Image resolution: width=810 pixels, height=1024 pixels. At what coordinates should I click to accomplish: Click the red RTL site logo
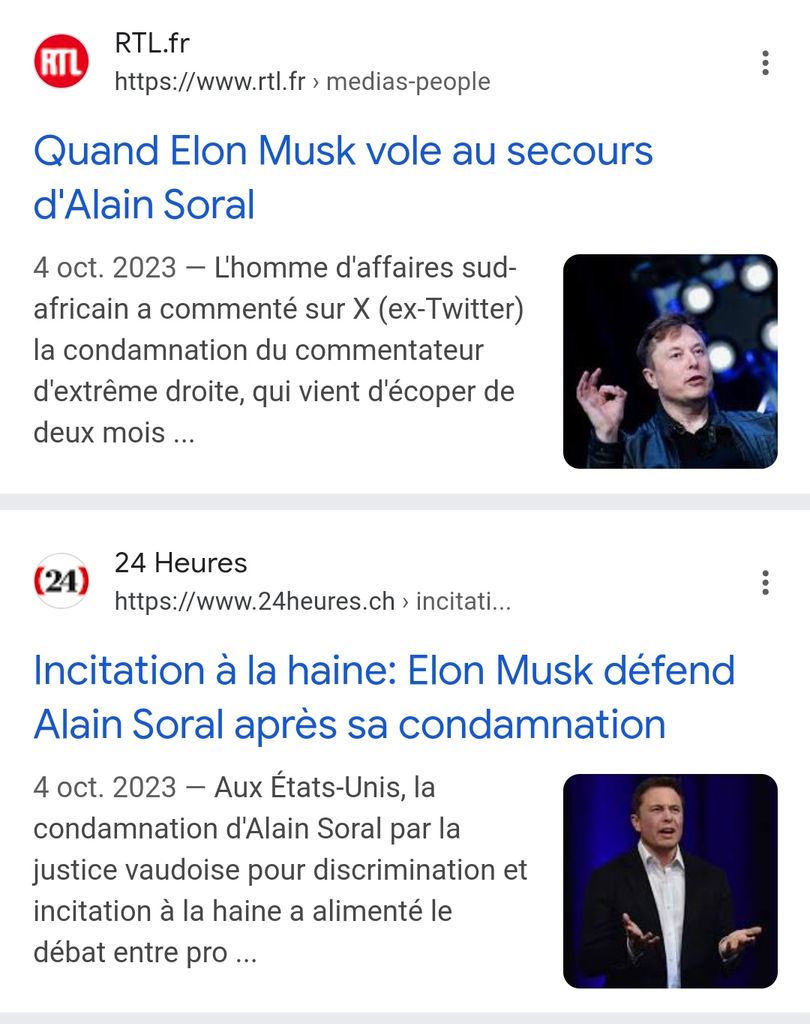(x=61, y=61)
